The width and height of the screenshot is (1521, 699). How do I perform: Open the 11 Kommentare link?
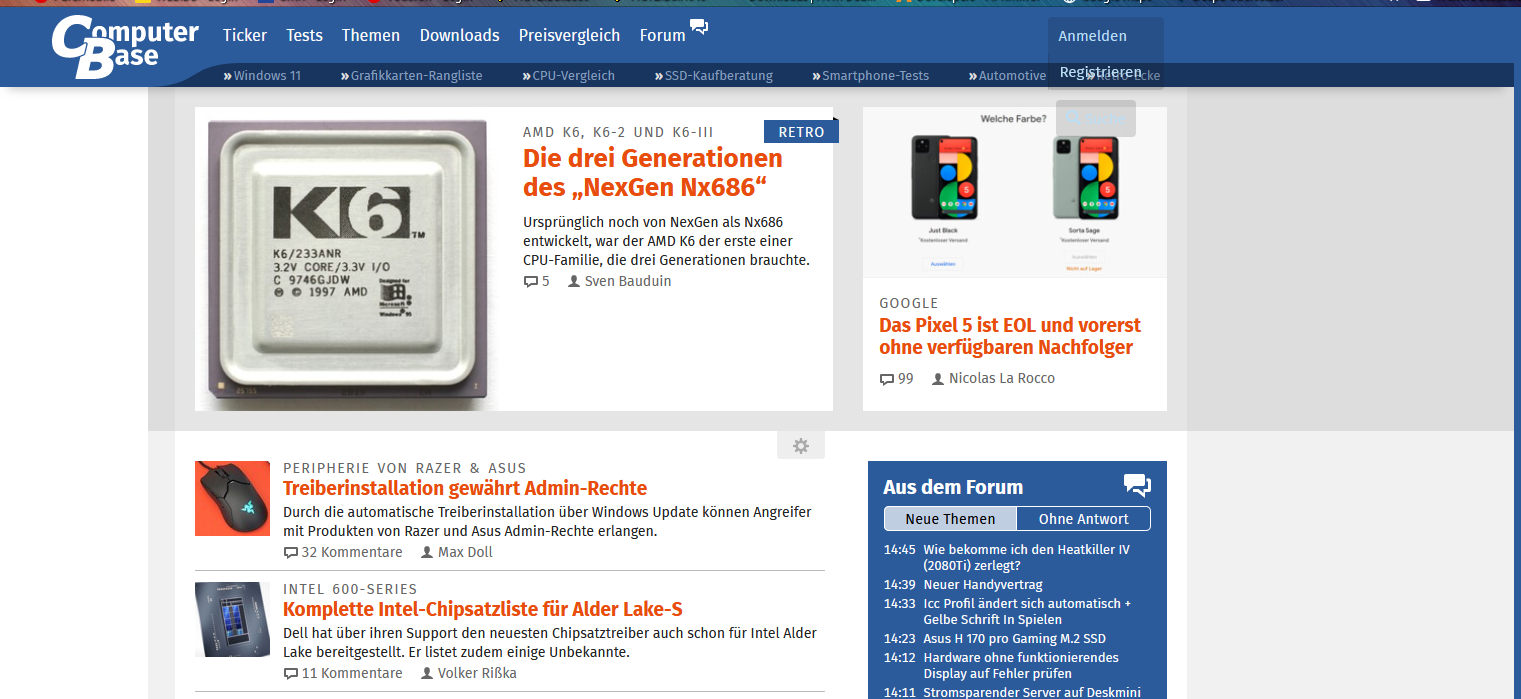click(x=343, y=674)
